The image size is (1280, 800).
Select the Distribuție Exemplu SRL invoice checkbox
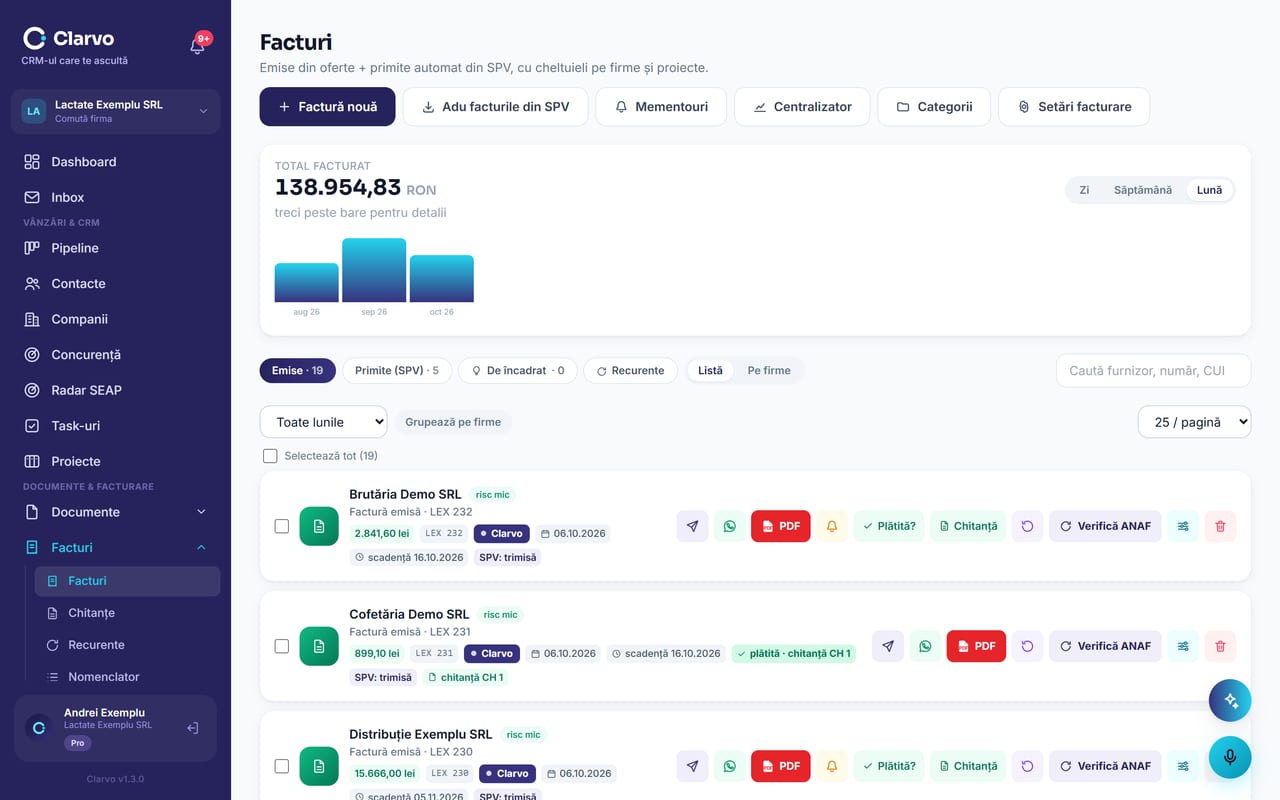[282, 766]
